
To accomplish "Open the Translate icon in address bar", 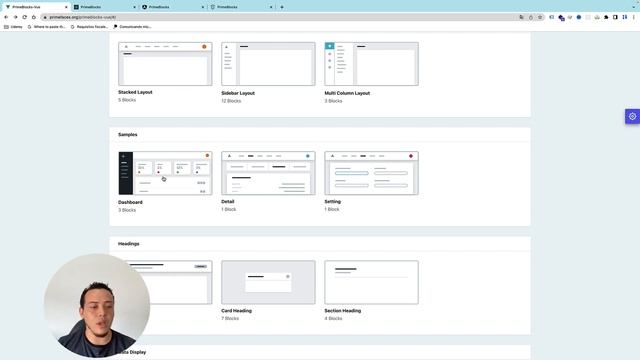I will pos(521,17).
